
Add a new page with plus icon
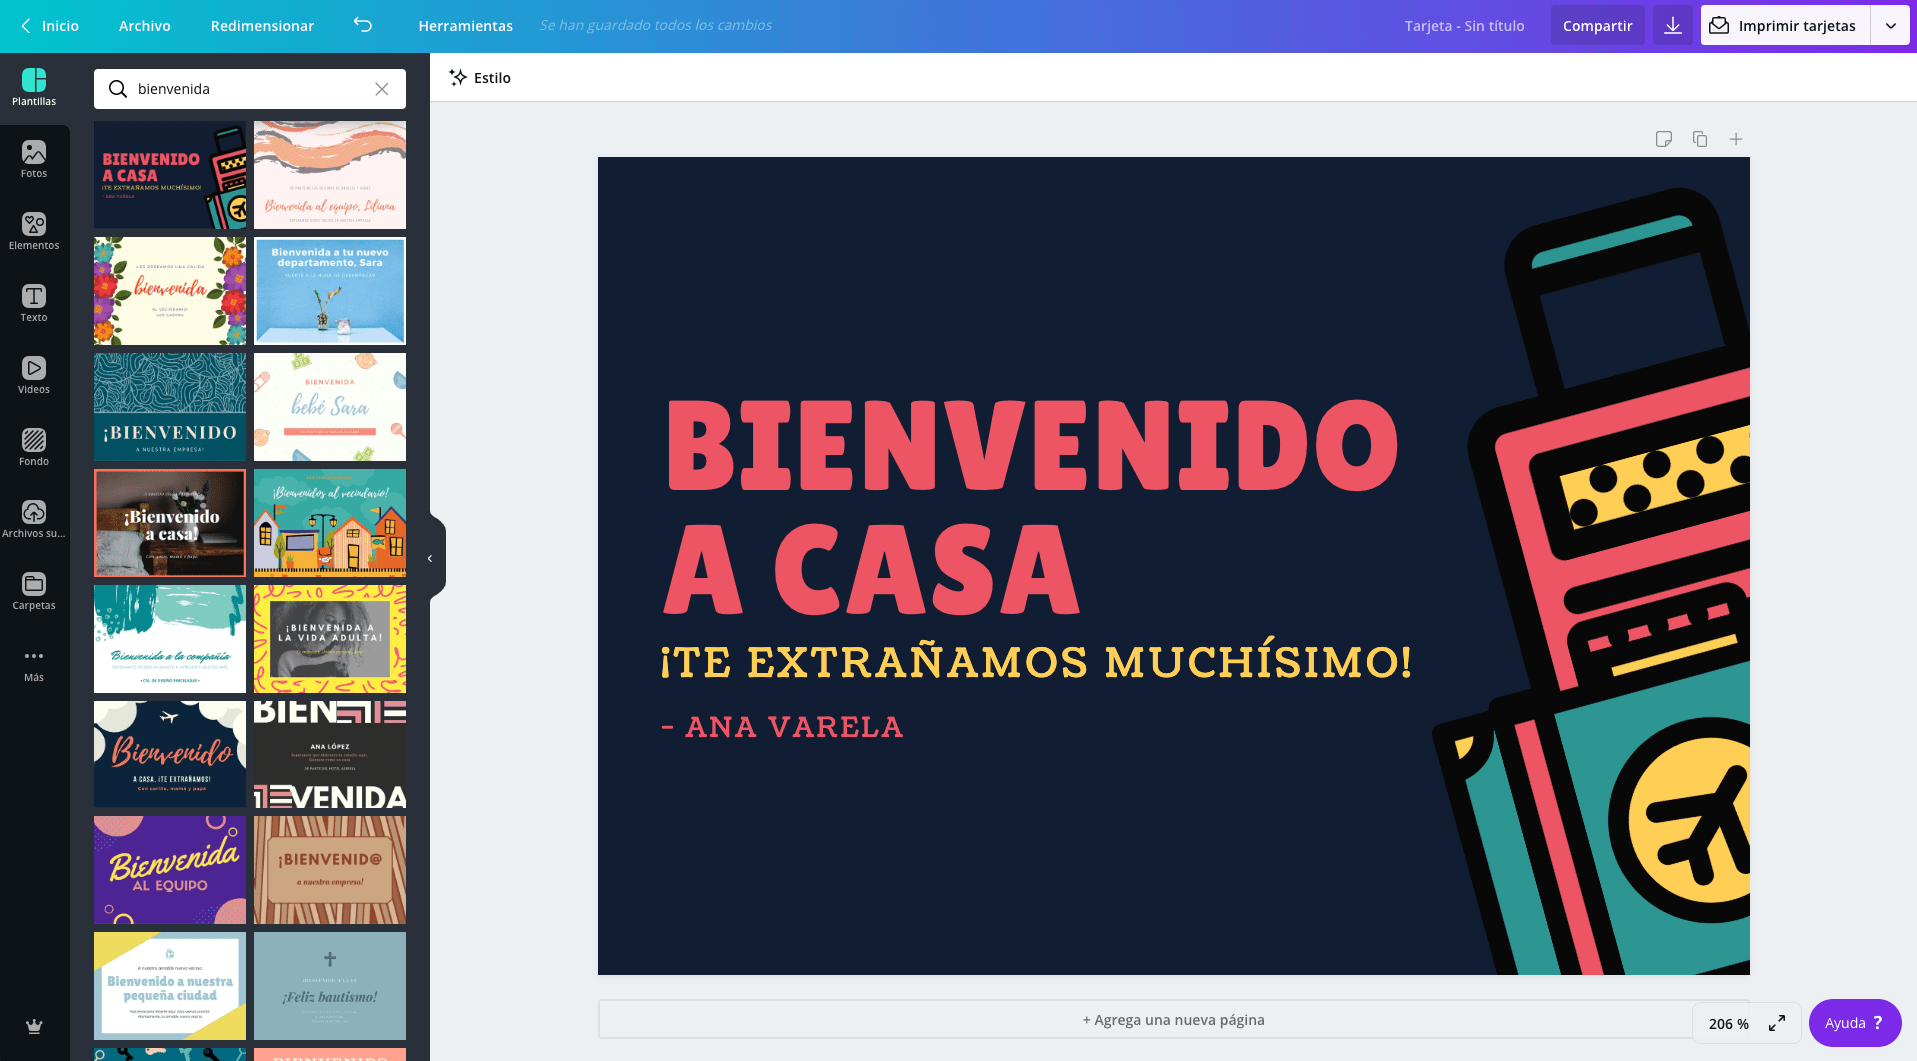(1736, 139)
